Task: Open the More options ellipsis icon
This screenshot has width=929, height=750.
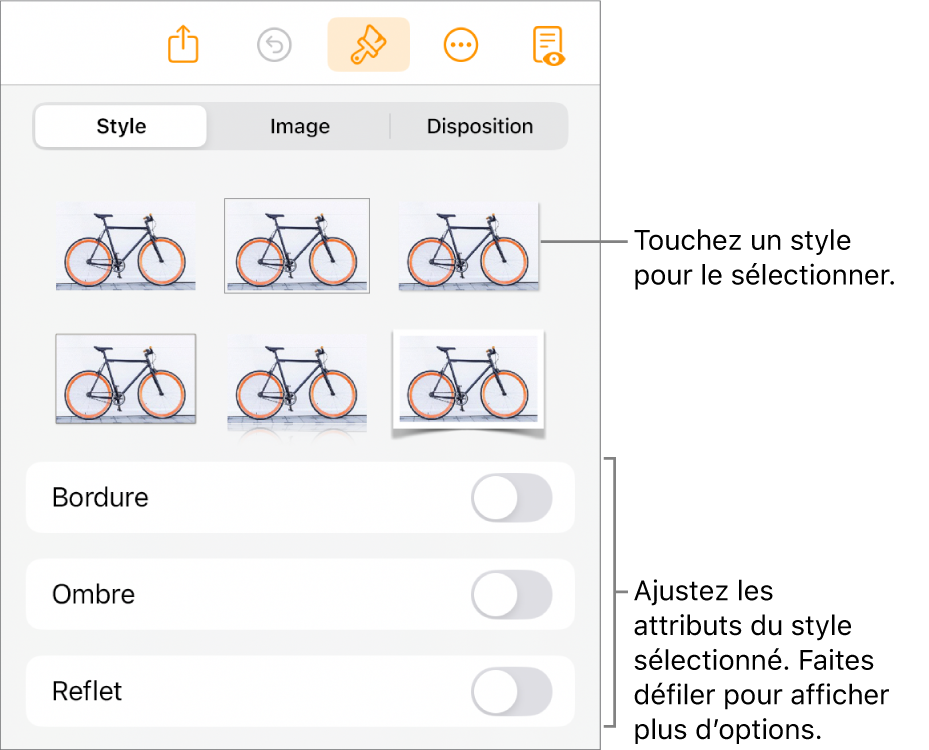Action: [x=460, y=45]
